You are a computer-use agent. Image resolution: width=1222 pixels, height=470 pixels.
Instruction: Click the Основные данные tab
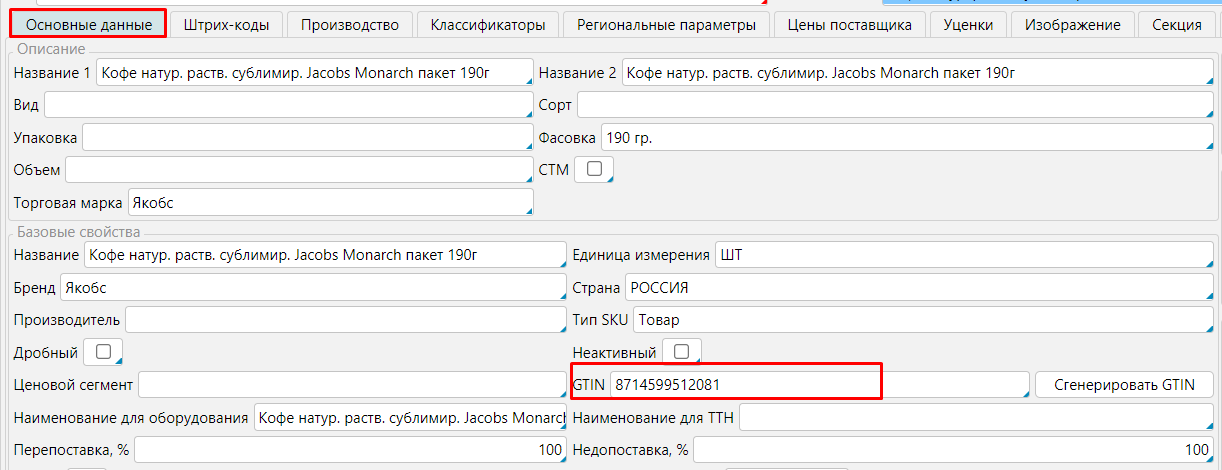click(89, 25)
